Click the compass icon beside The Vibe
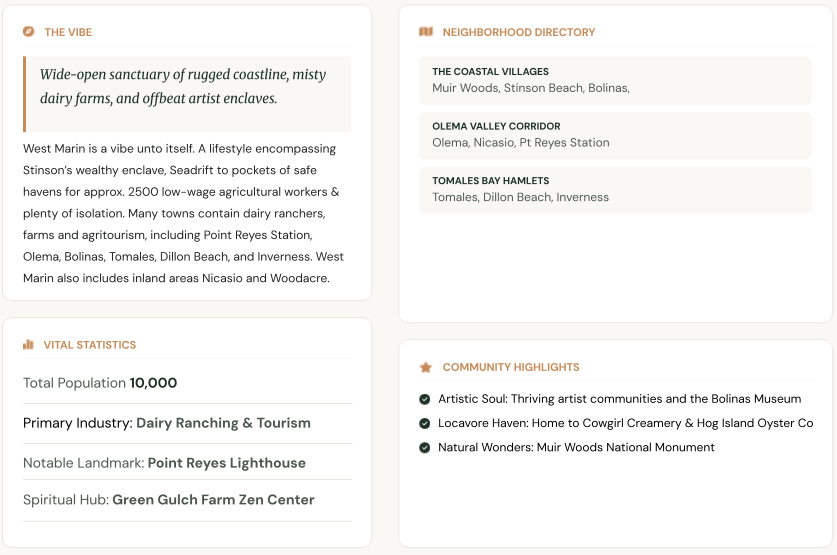Viewport: 837px width, 555px height. pos(29,32)
